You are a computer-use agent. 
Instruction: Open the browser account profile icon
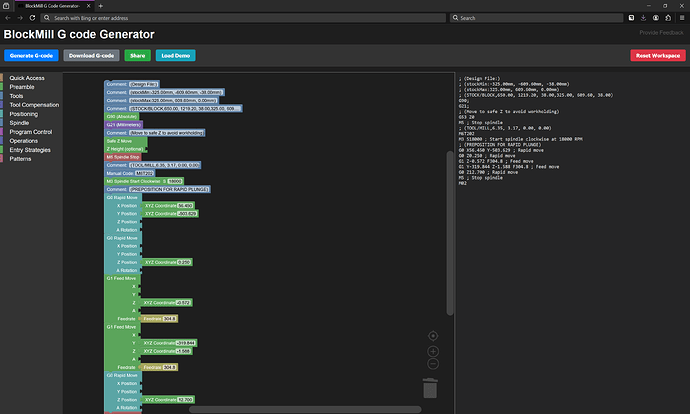[656, 18]
